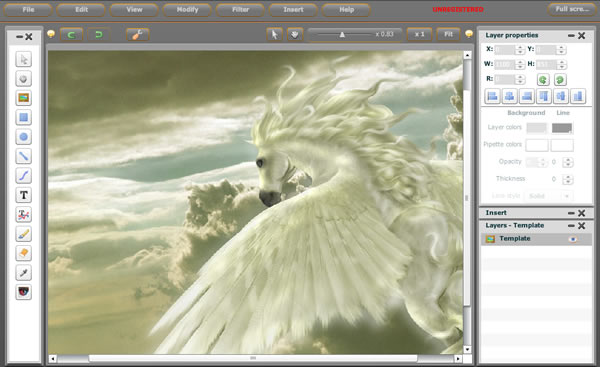This screenshot has width=600, height=367.
Task: Click the redo arrow button
Action: pyautogui.click(x=98, y=35)
